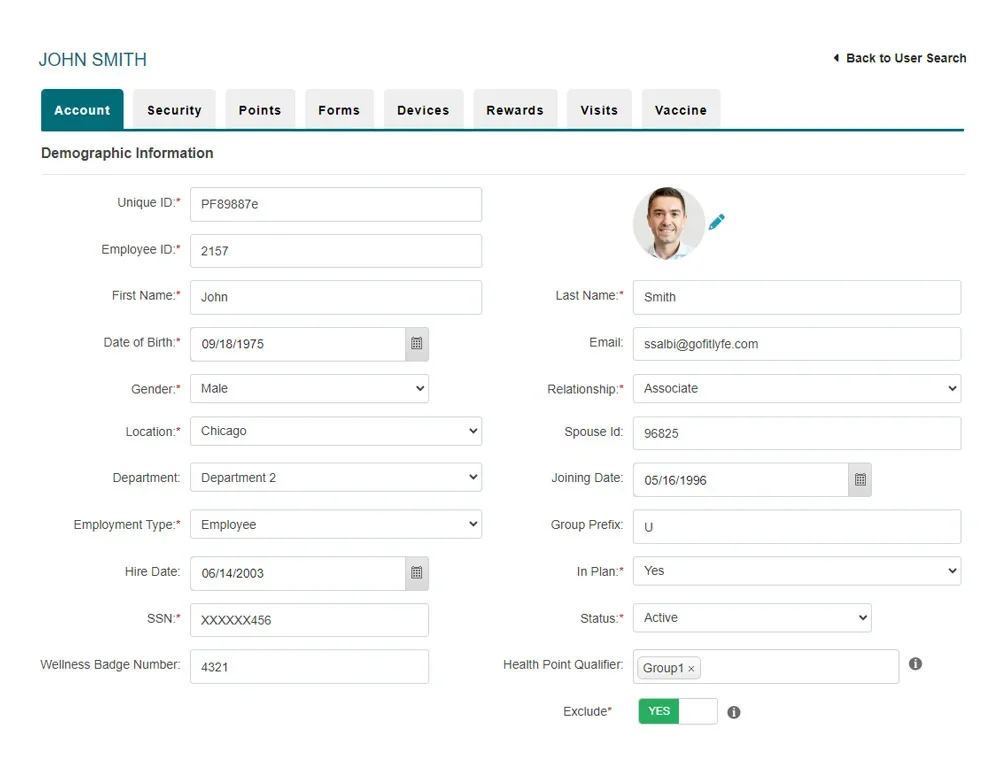Expand the Department dropdown
1000x771 pixels.
tap(335, 477)
